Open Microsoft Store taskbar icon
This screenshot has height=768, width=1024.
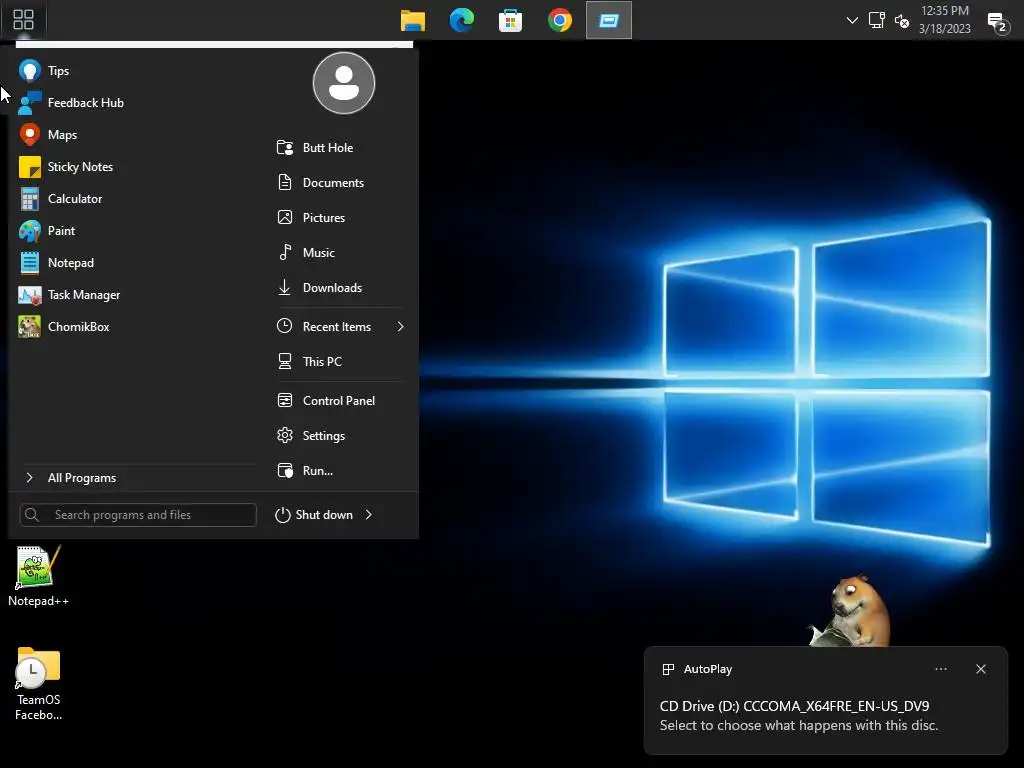point(510,21)
